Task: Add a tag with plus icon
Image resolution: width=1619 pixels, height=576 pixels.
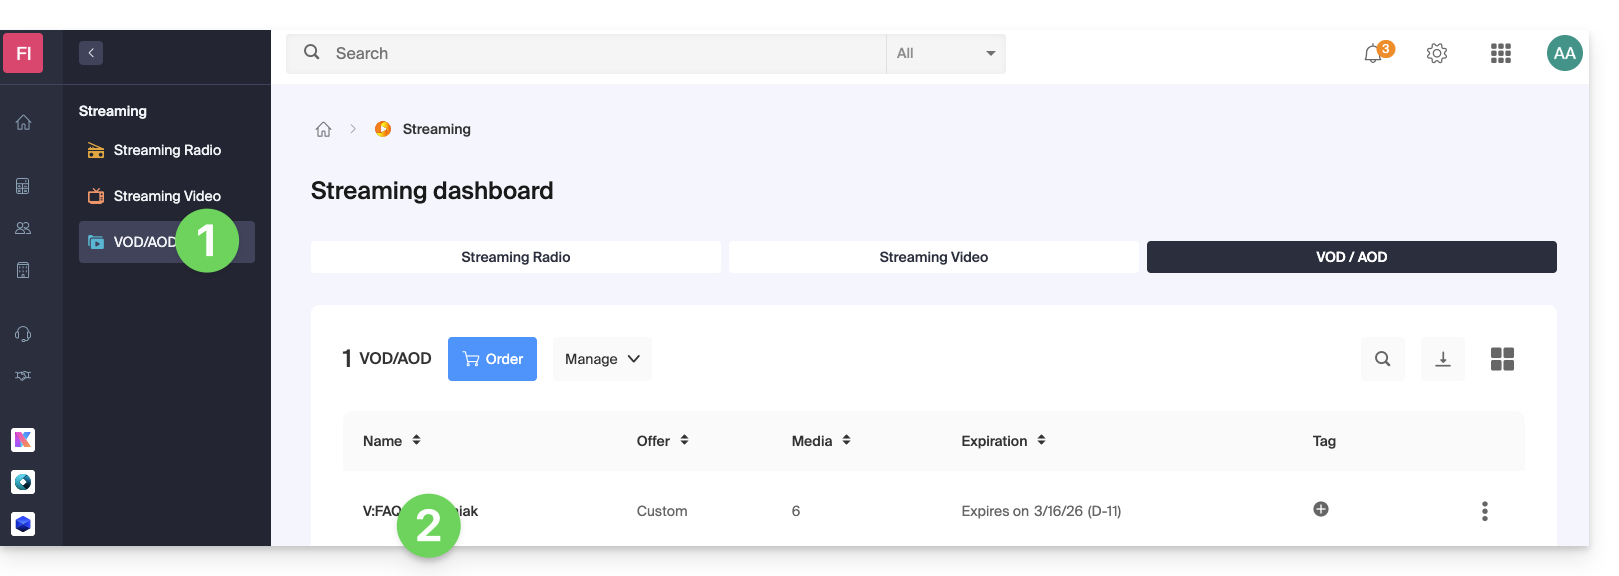Action: (x=1321, y=509)
